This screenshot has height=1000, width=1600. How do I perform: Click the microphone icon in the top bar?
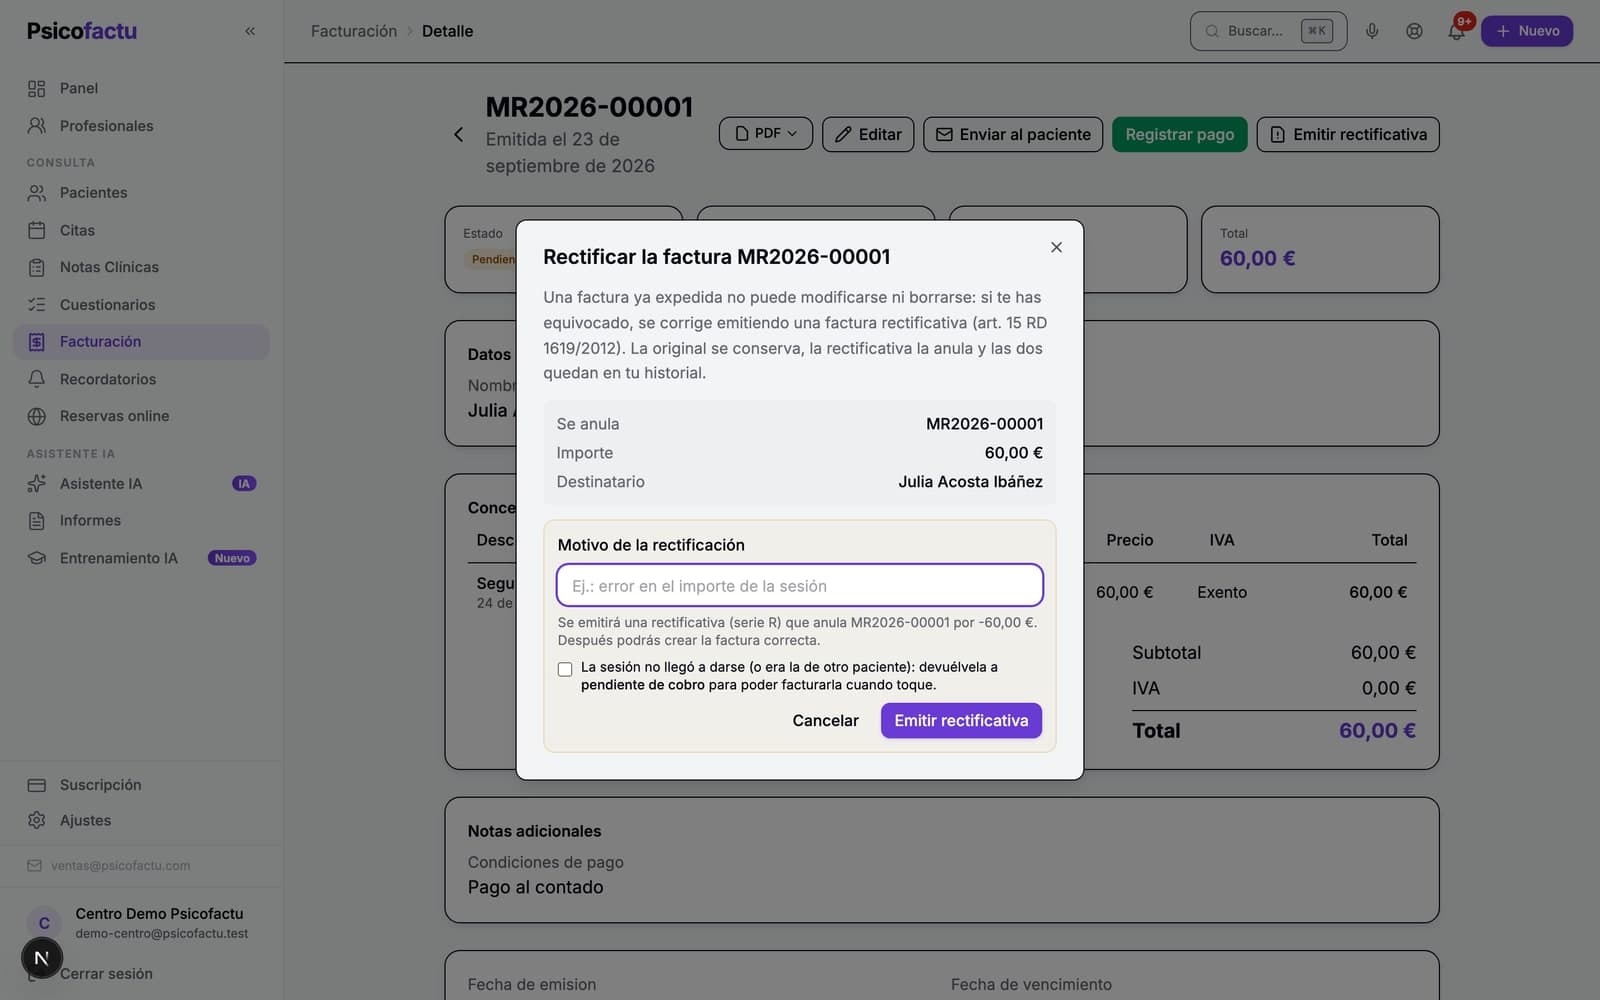coord(1372,31)
